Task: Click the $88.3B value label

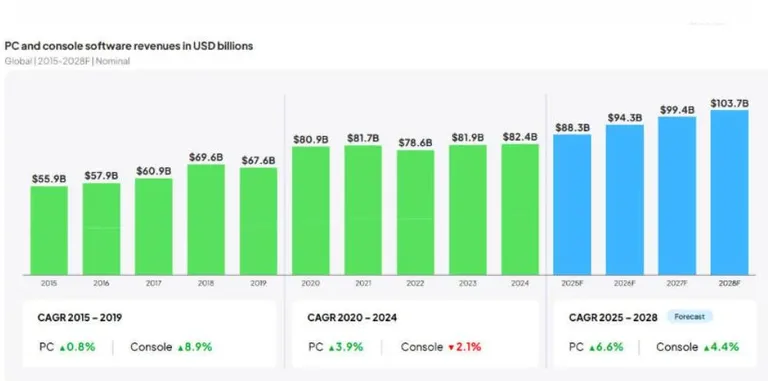Action: point(573,127)
